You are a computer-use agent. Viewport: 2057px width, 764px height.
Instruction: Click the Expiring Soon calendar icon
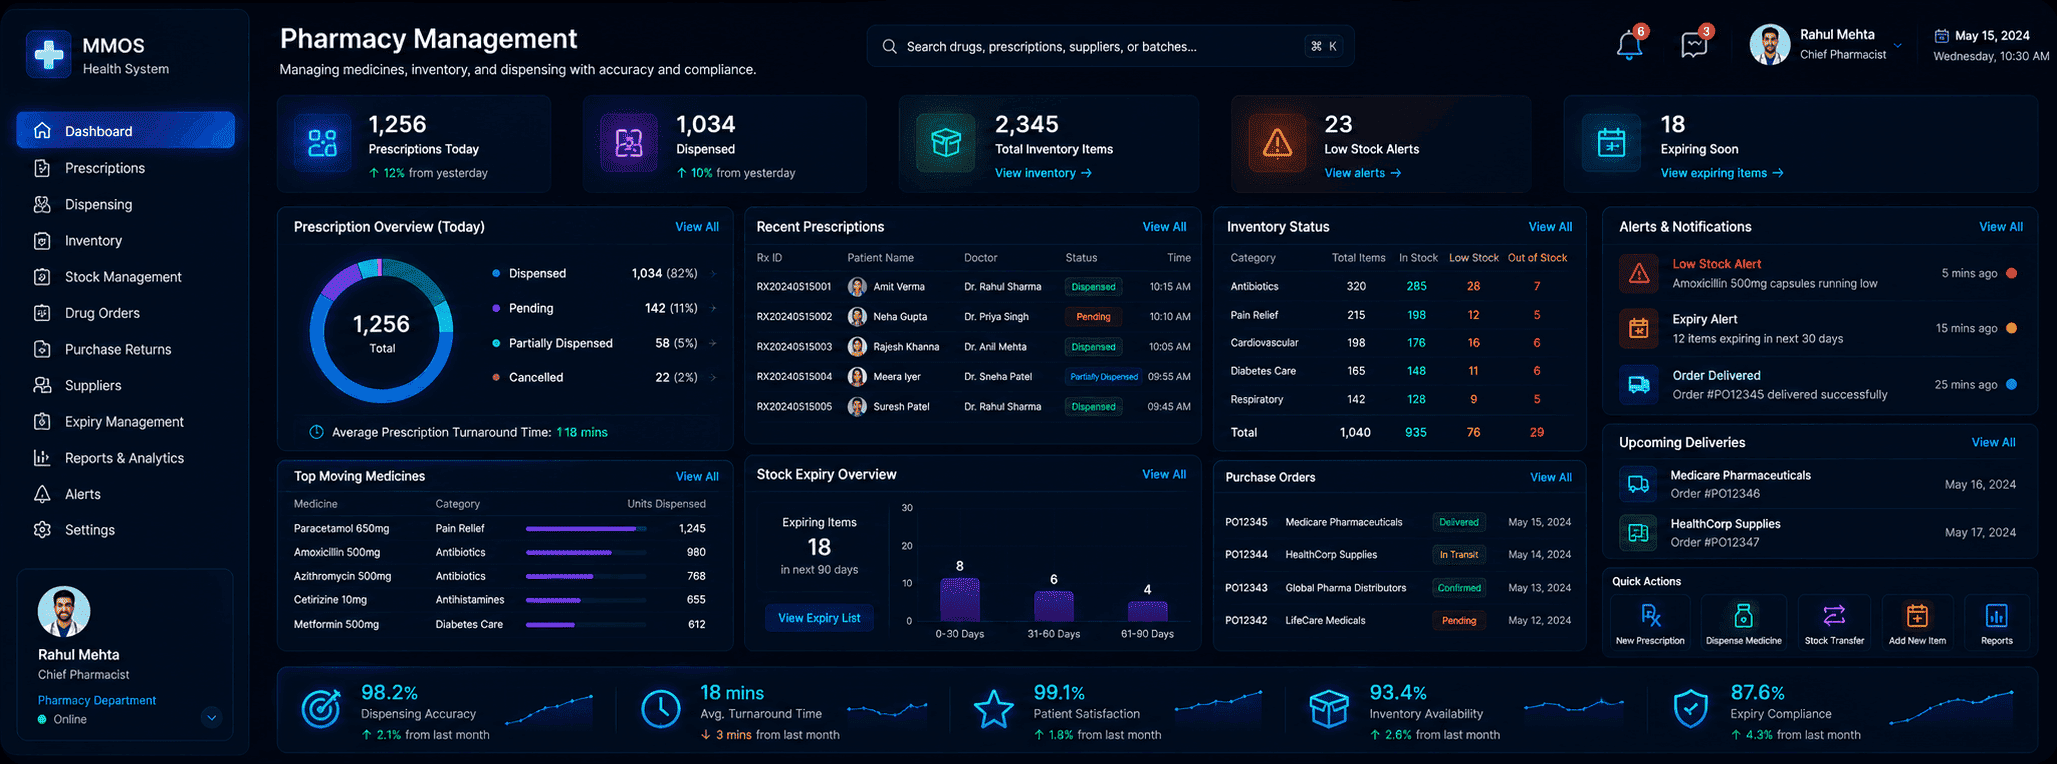(1611, 143)
